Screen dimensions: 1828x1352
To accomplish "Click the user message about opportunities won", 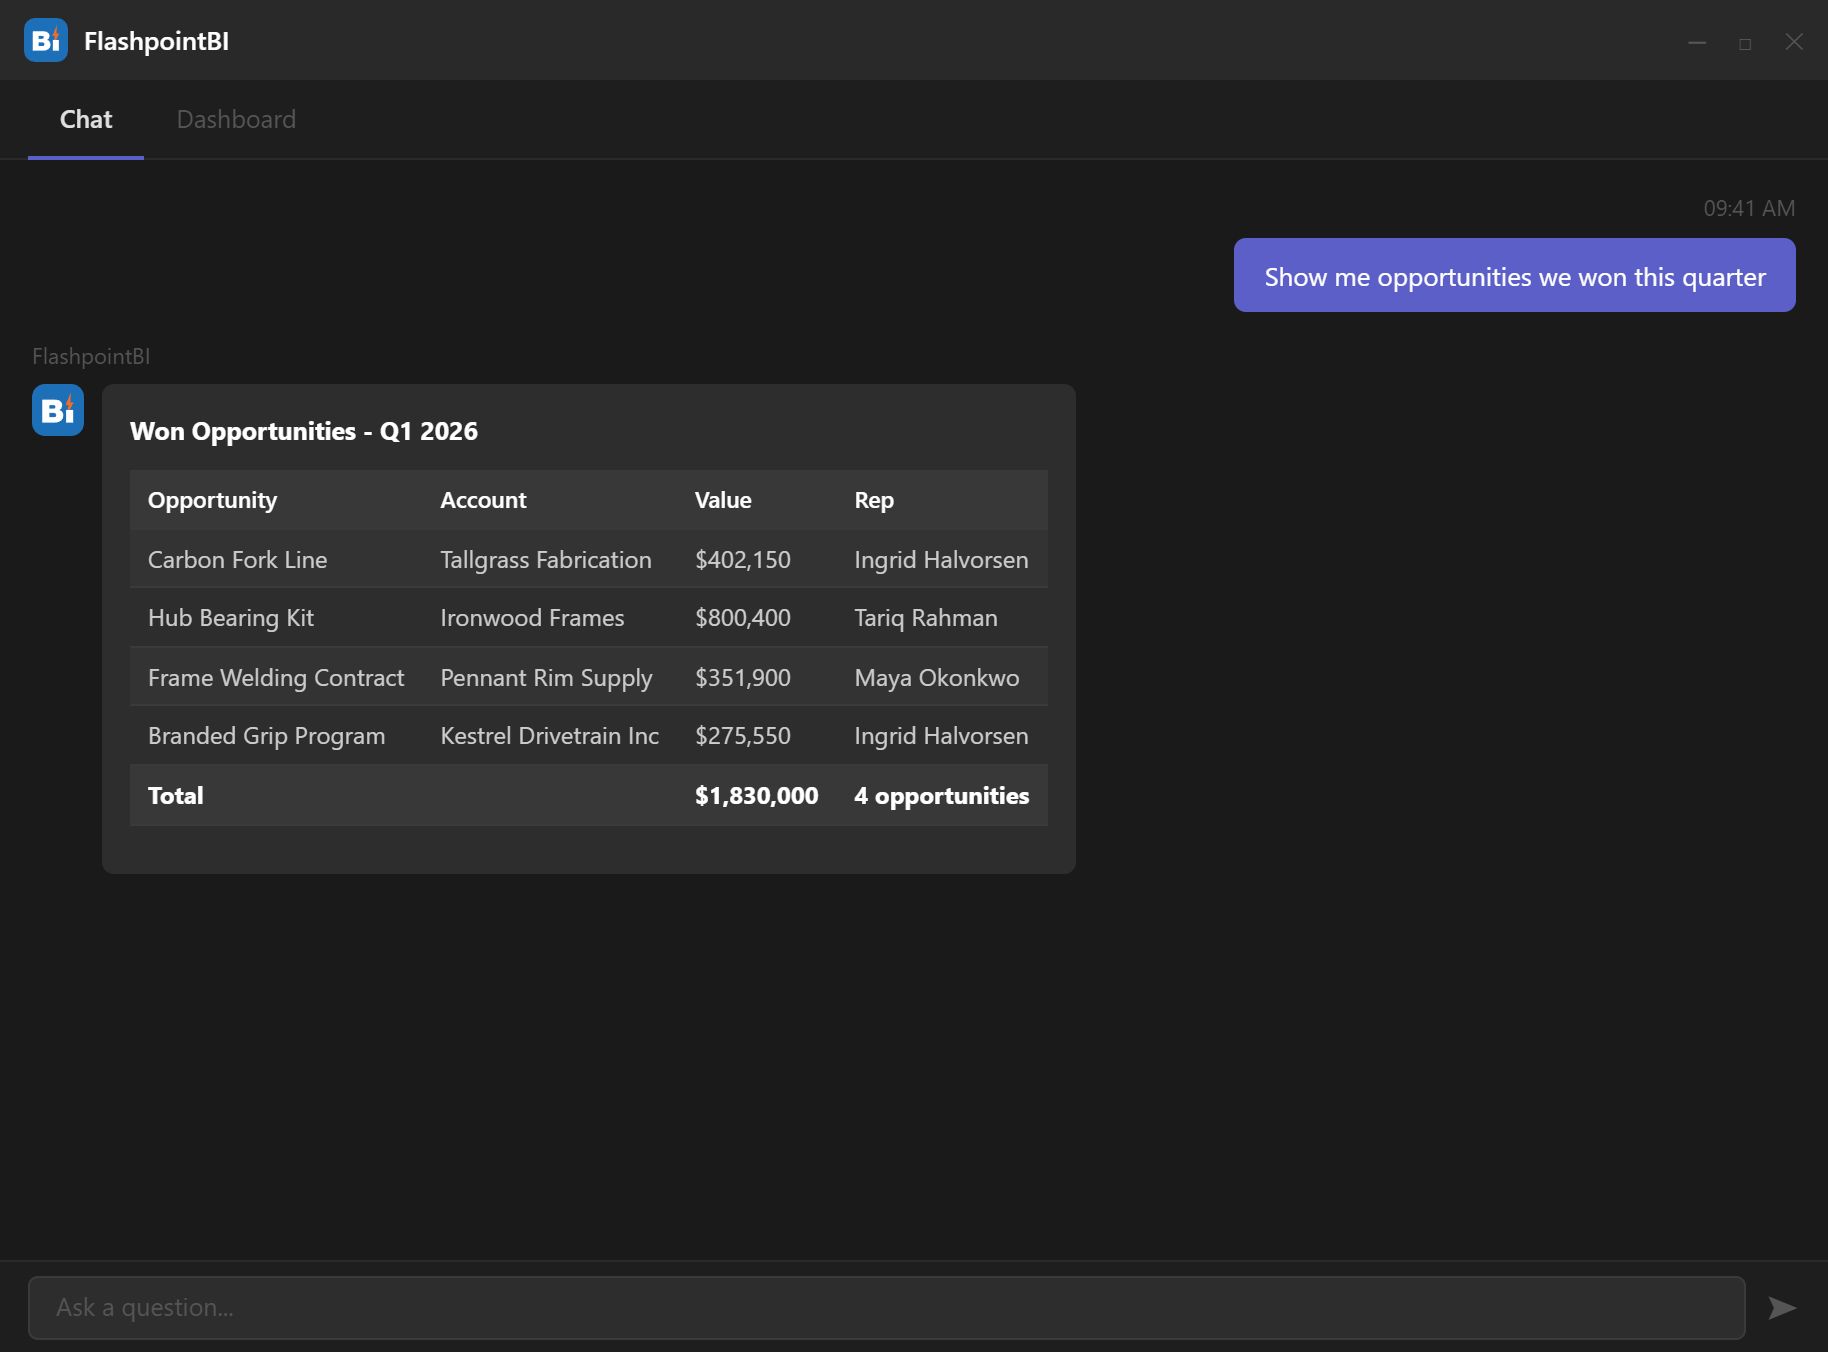I will click(x=1515, y=275).
